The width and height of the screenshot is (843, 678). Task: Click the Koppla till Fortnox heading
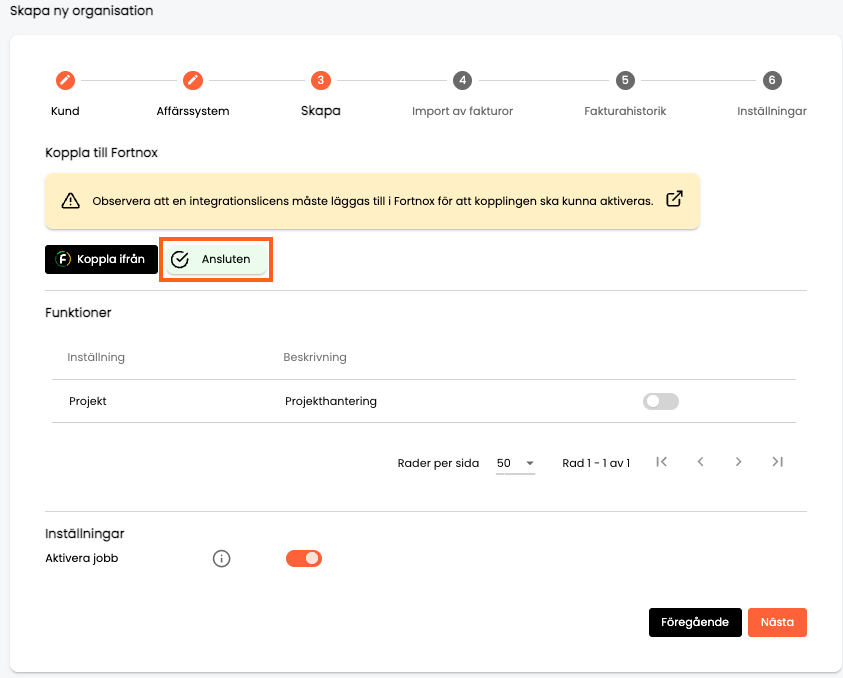click(x=102, y=153)
